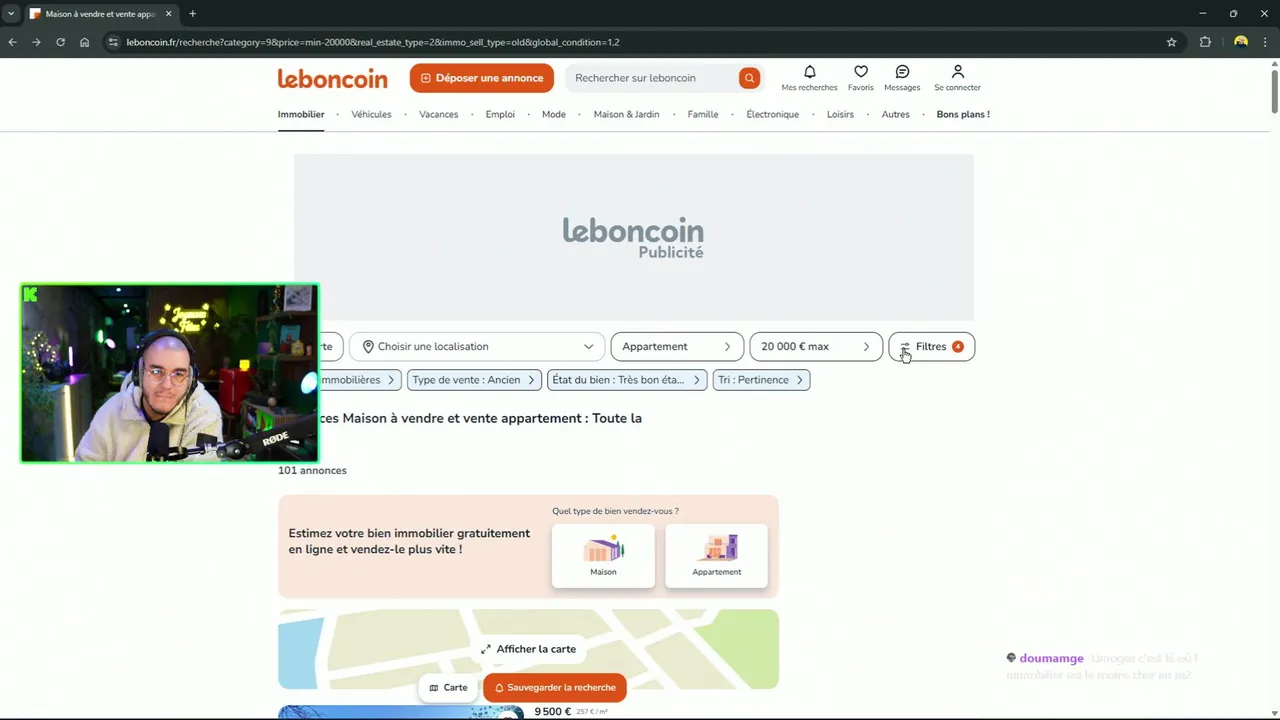Open Chrome profile avatar
This screenshot has width=1280, height=720.
pos(1241,42)
